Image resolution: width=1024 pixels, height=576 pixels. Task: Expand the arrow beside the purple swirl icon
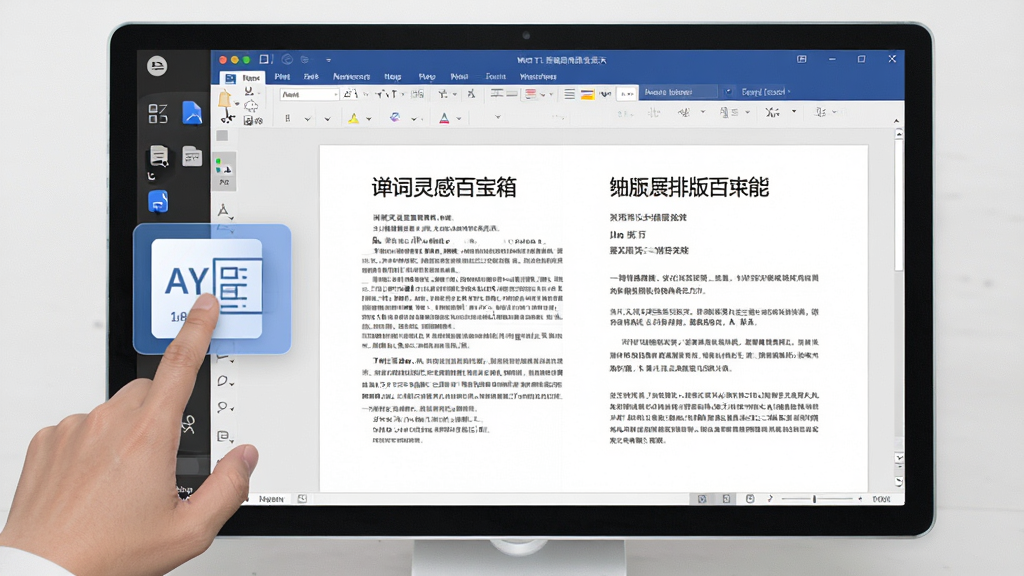tap(413, 119)
